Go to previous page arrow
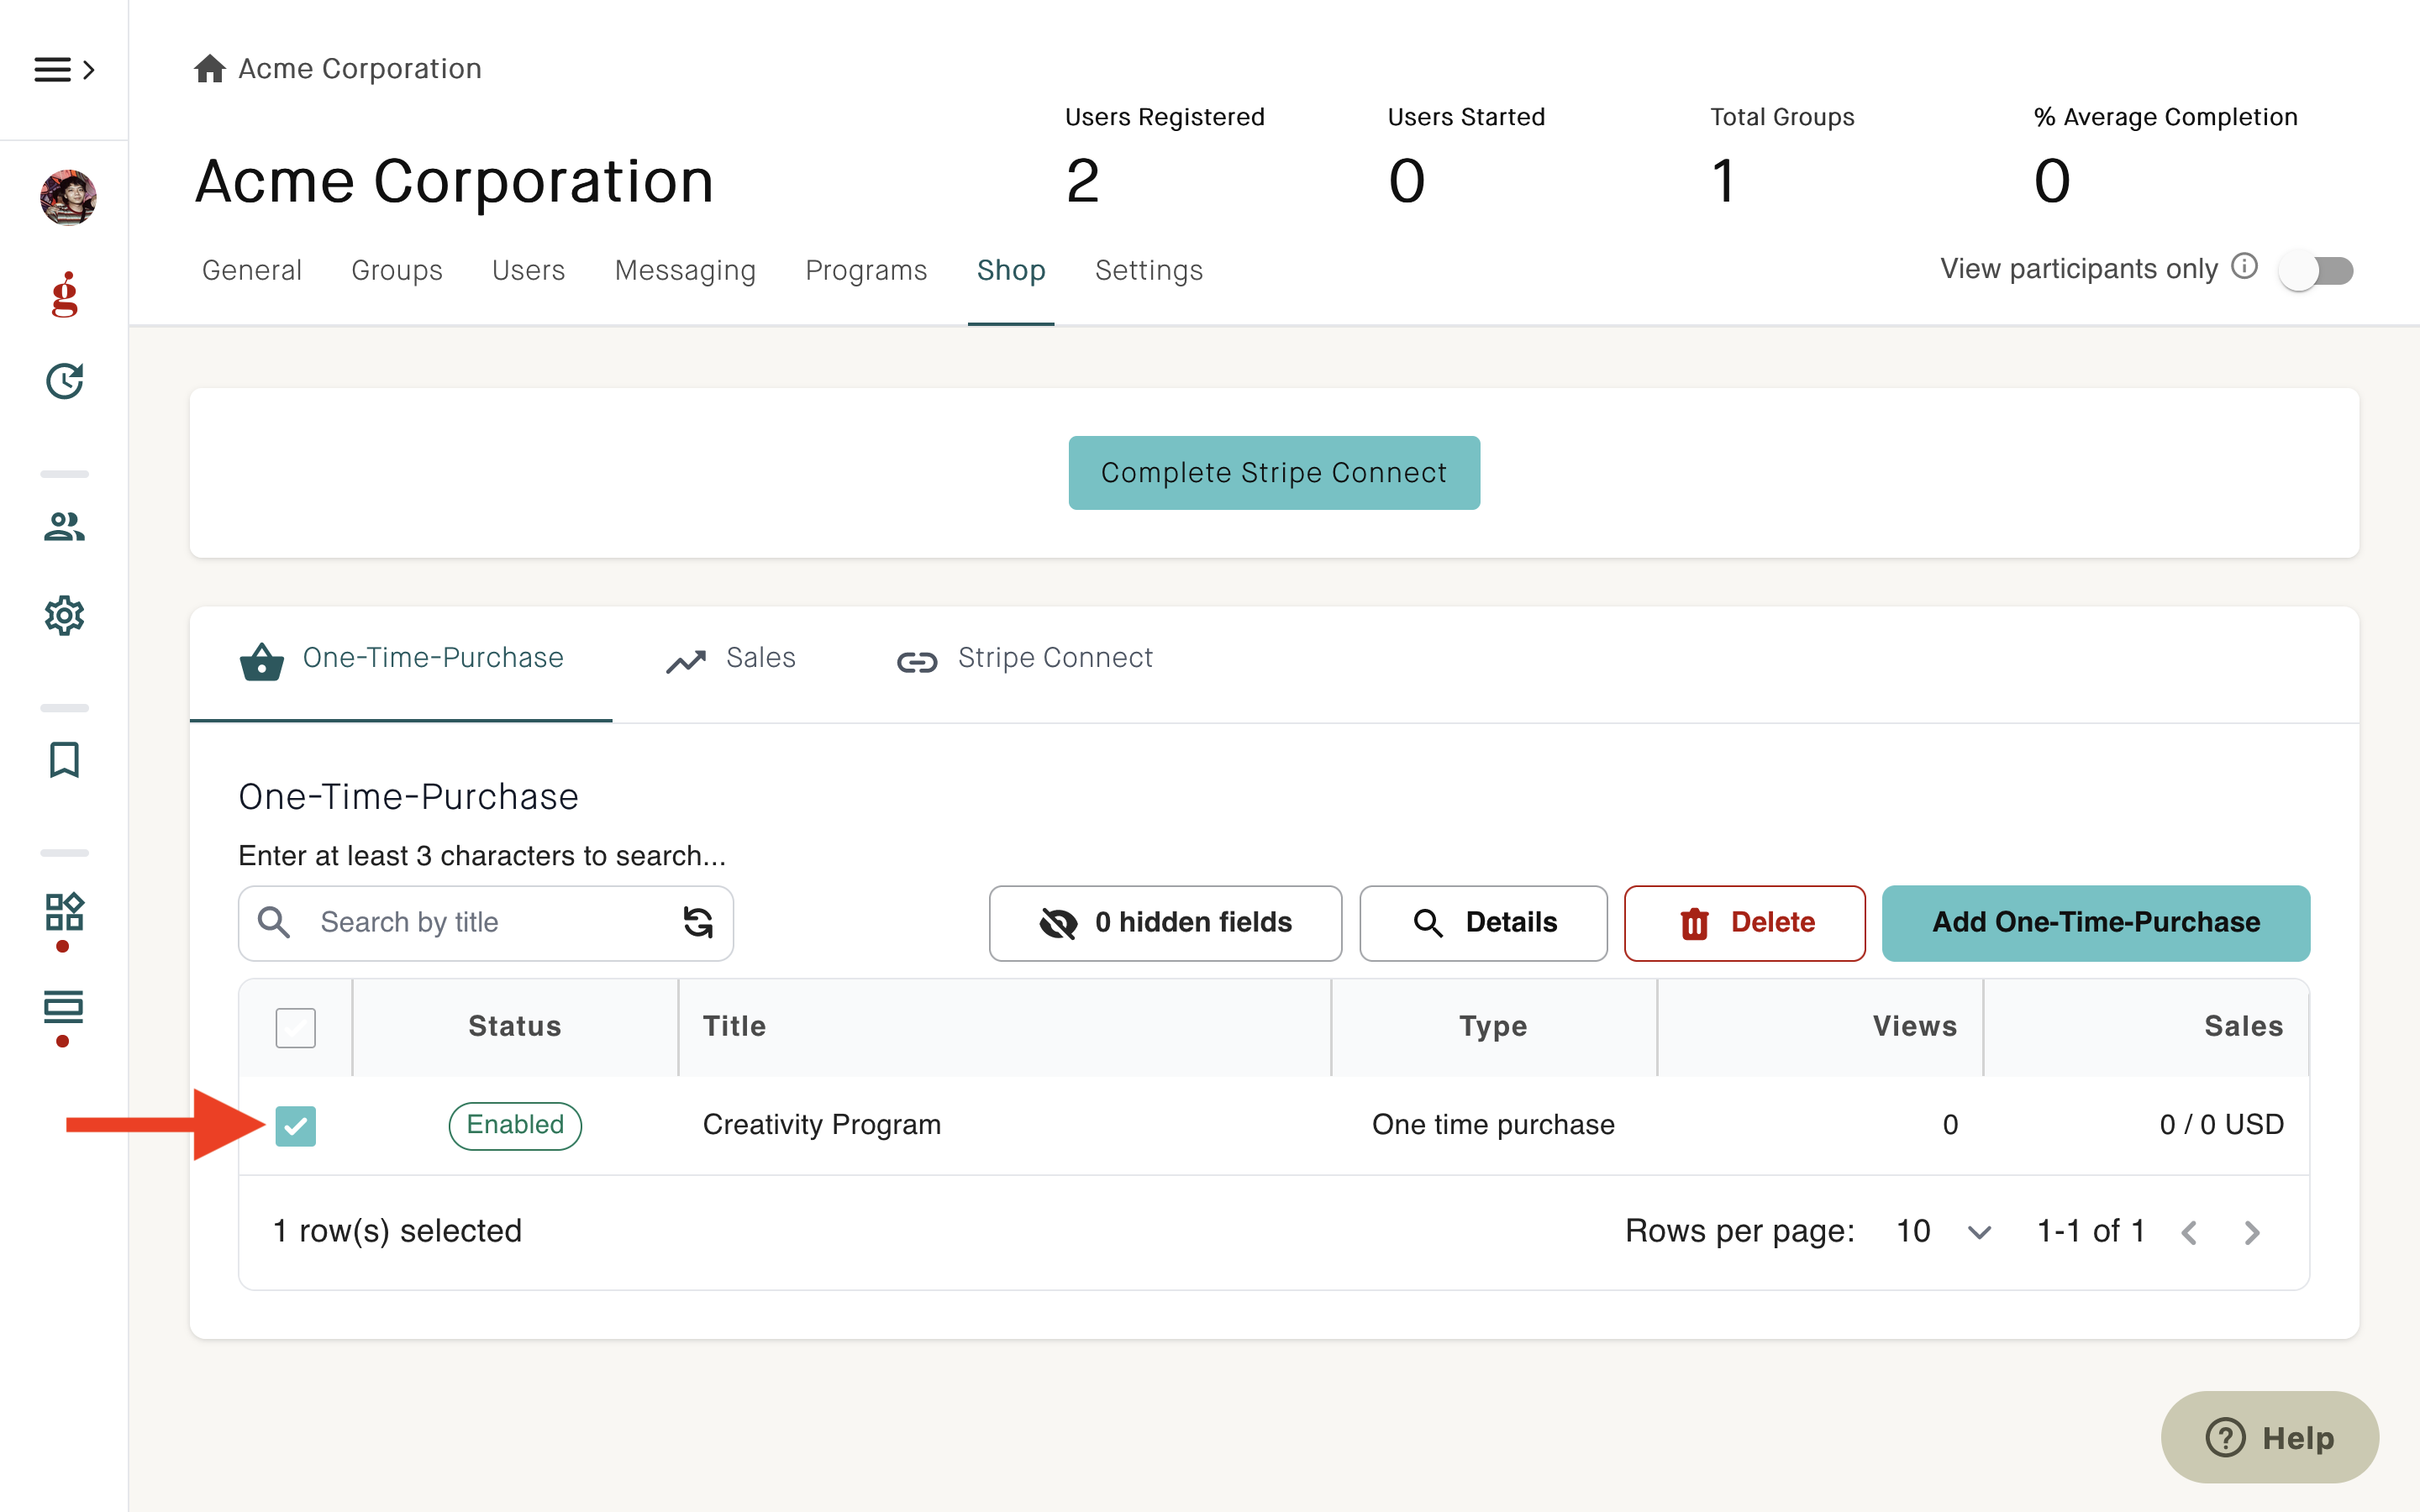Image resolution: width=2420 pixels, height=1512 pixels. 2189,1232
